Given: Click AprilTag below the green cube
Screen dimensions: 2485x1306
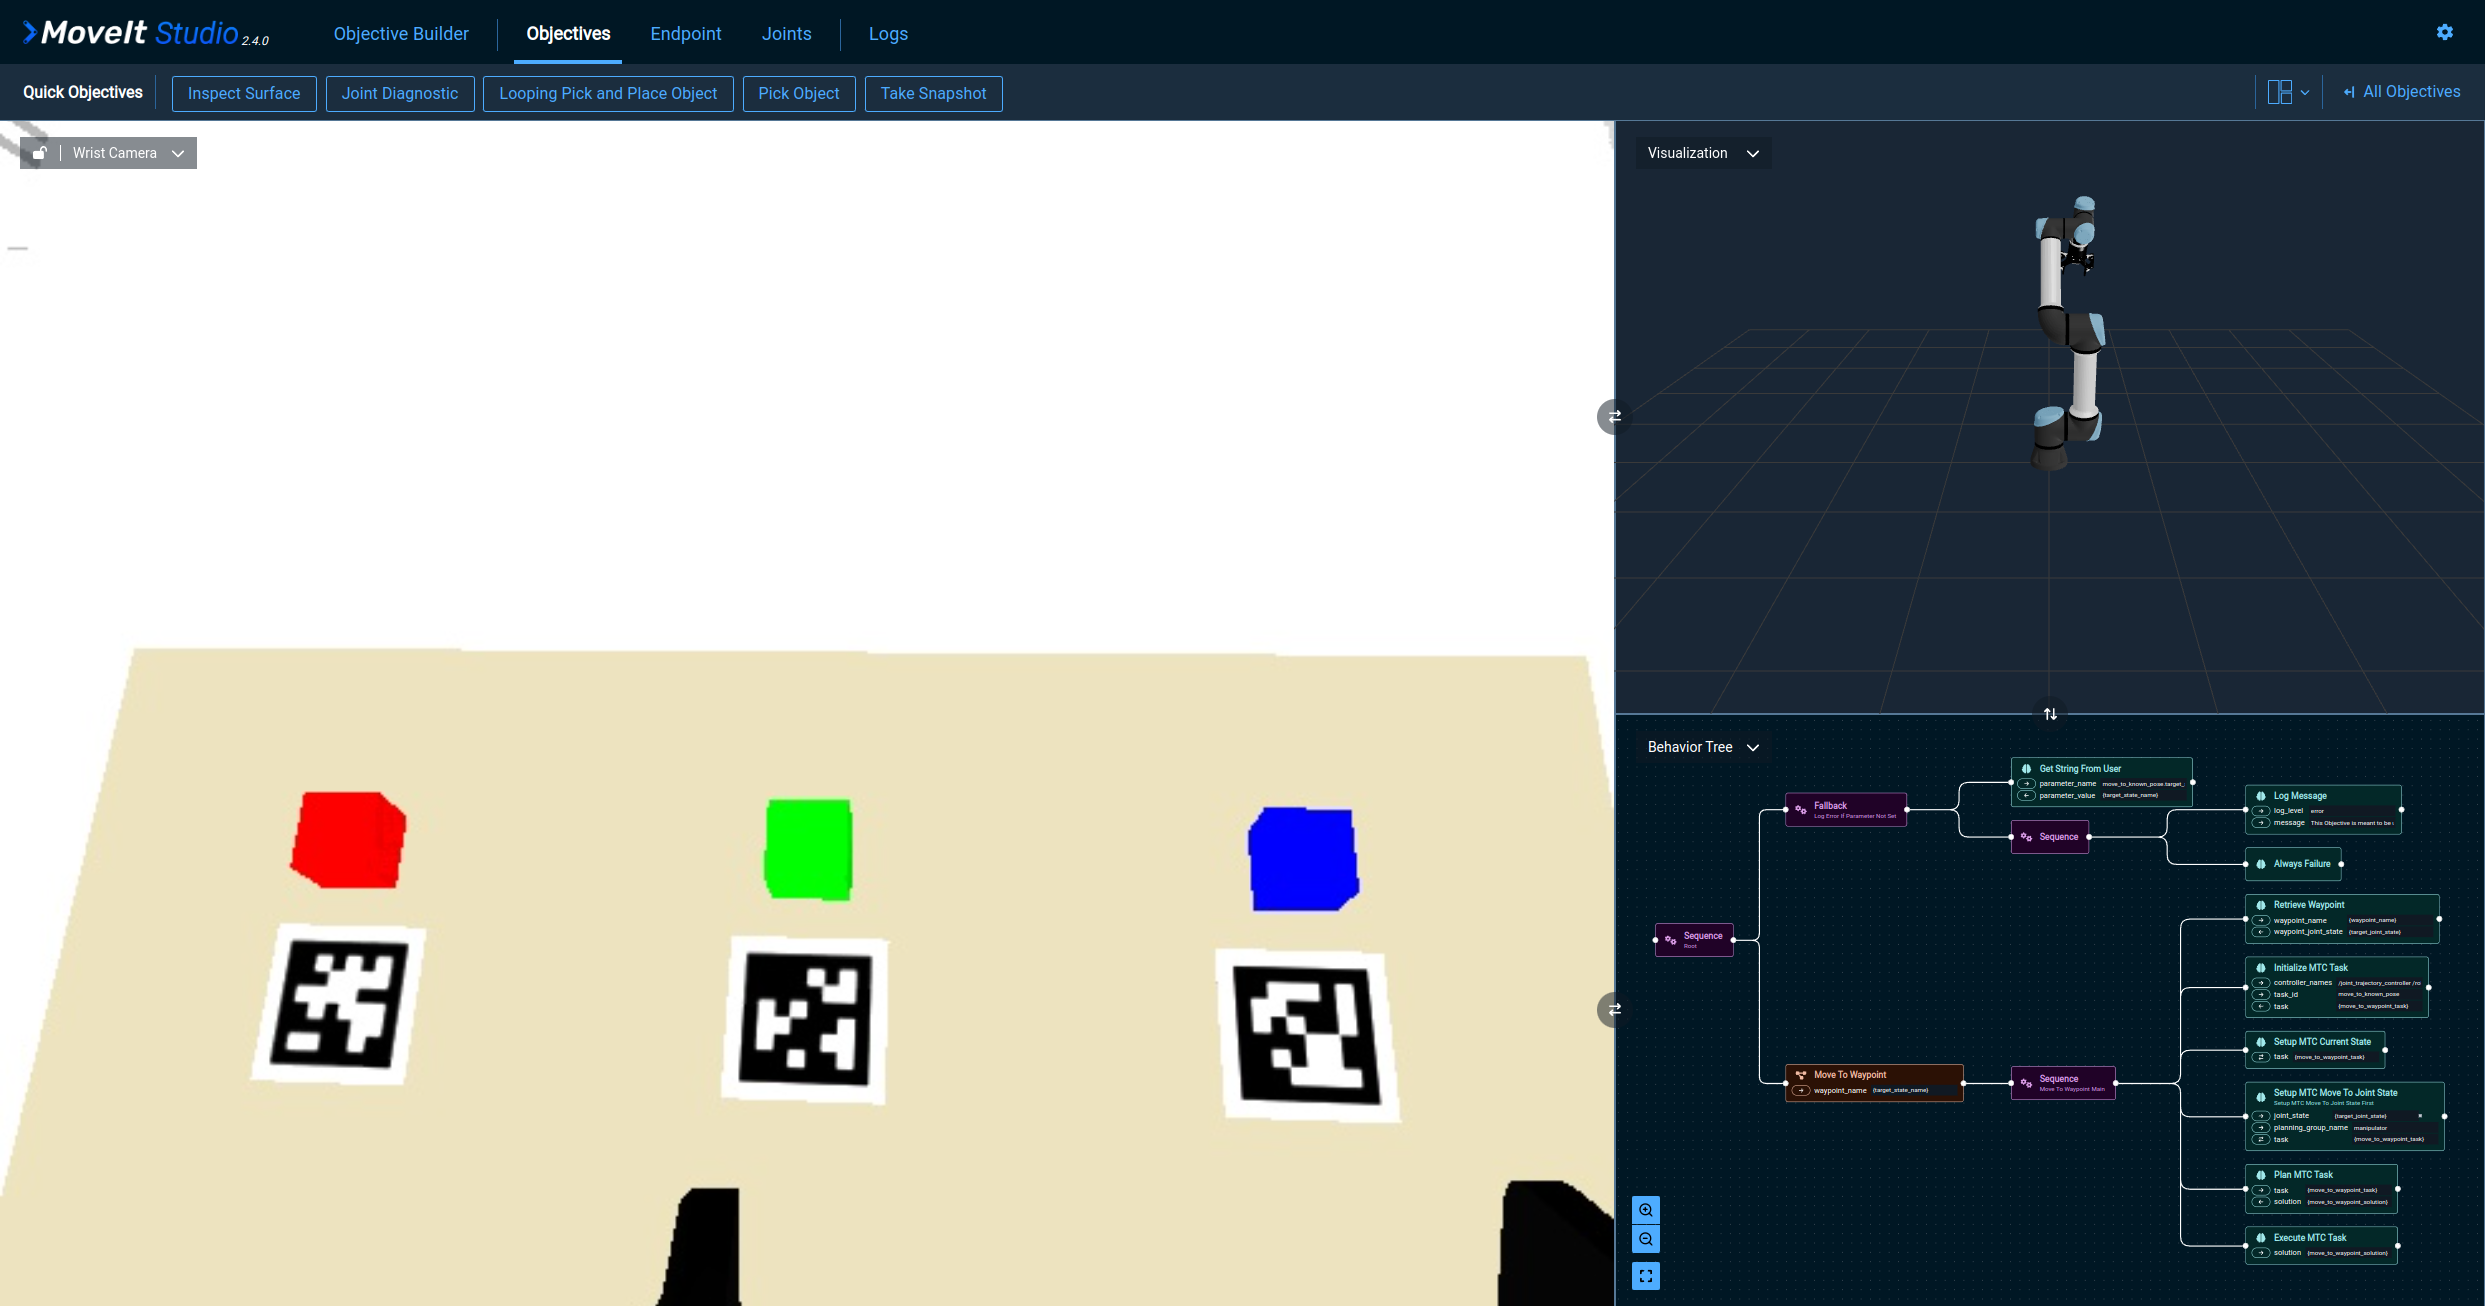Looking at the screenshot, I should tap(805, 1020).
